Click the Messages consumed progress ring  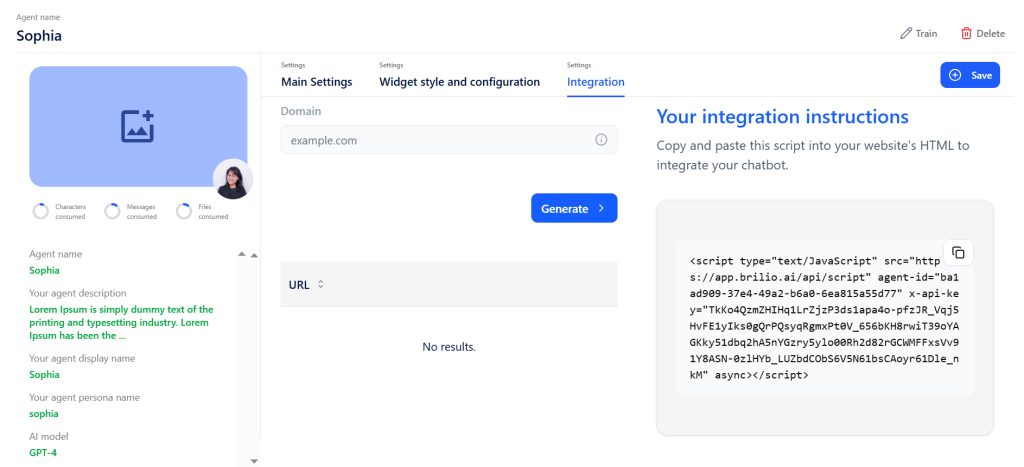coord(112,212)
